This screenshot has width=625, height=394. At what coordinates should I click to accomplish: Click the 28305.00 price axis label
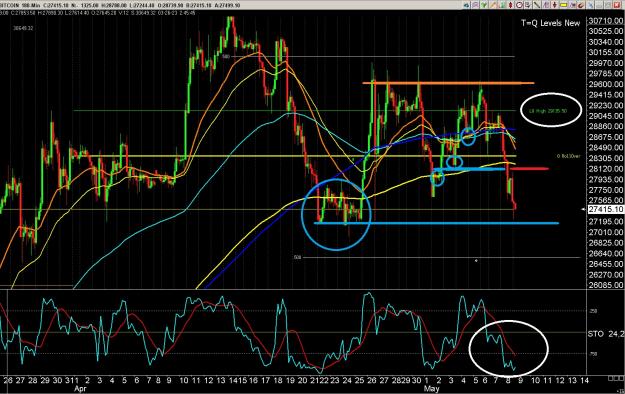coord(606,158)
